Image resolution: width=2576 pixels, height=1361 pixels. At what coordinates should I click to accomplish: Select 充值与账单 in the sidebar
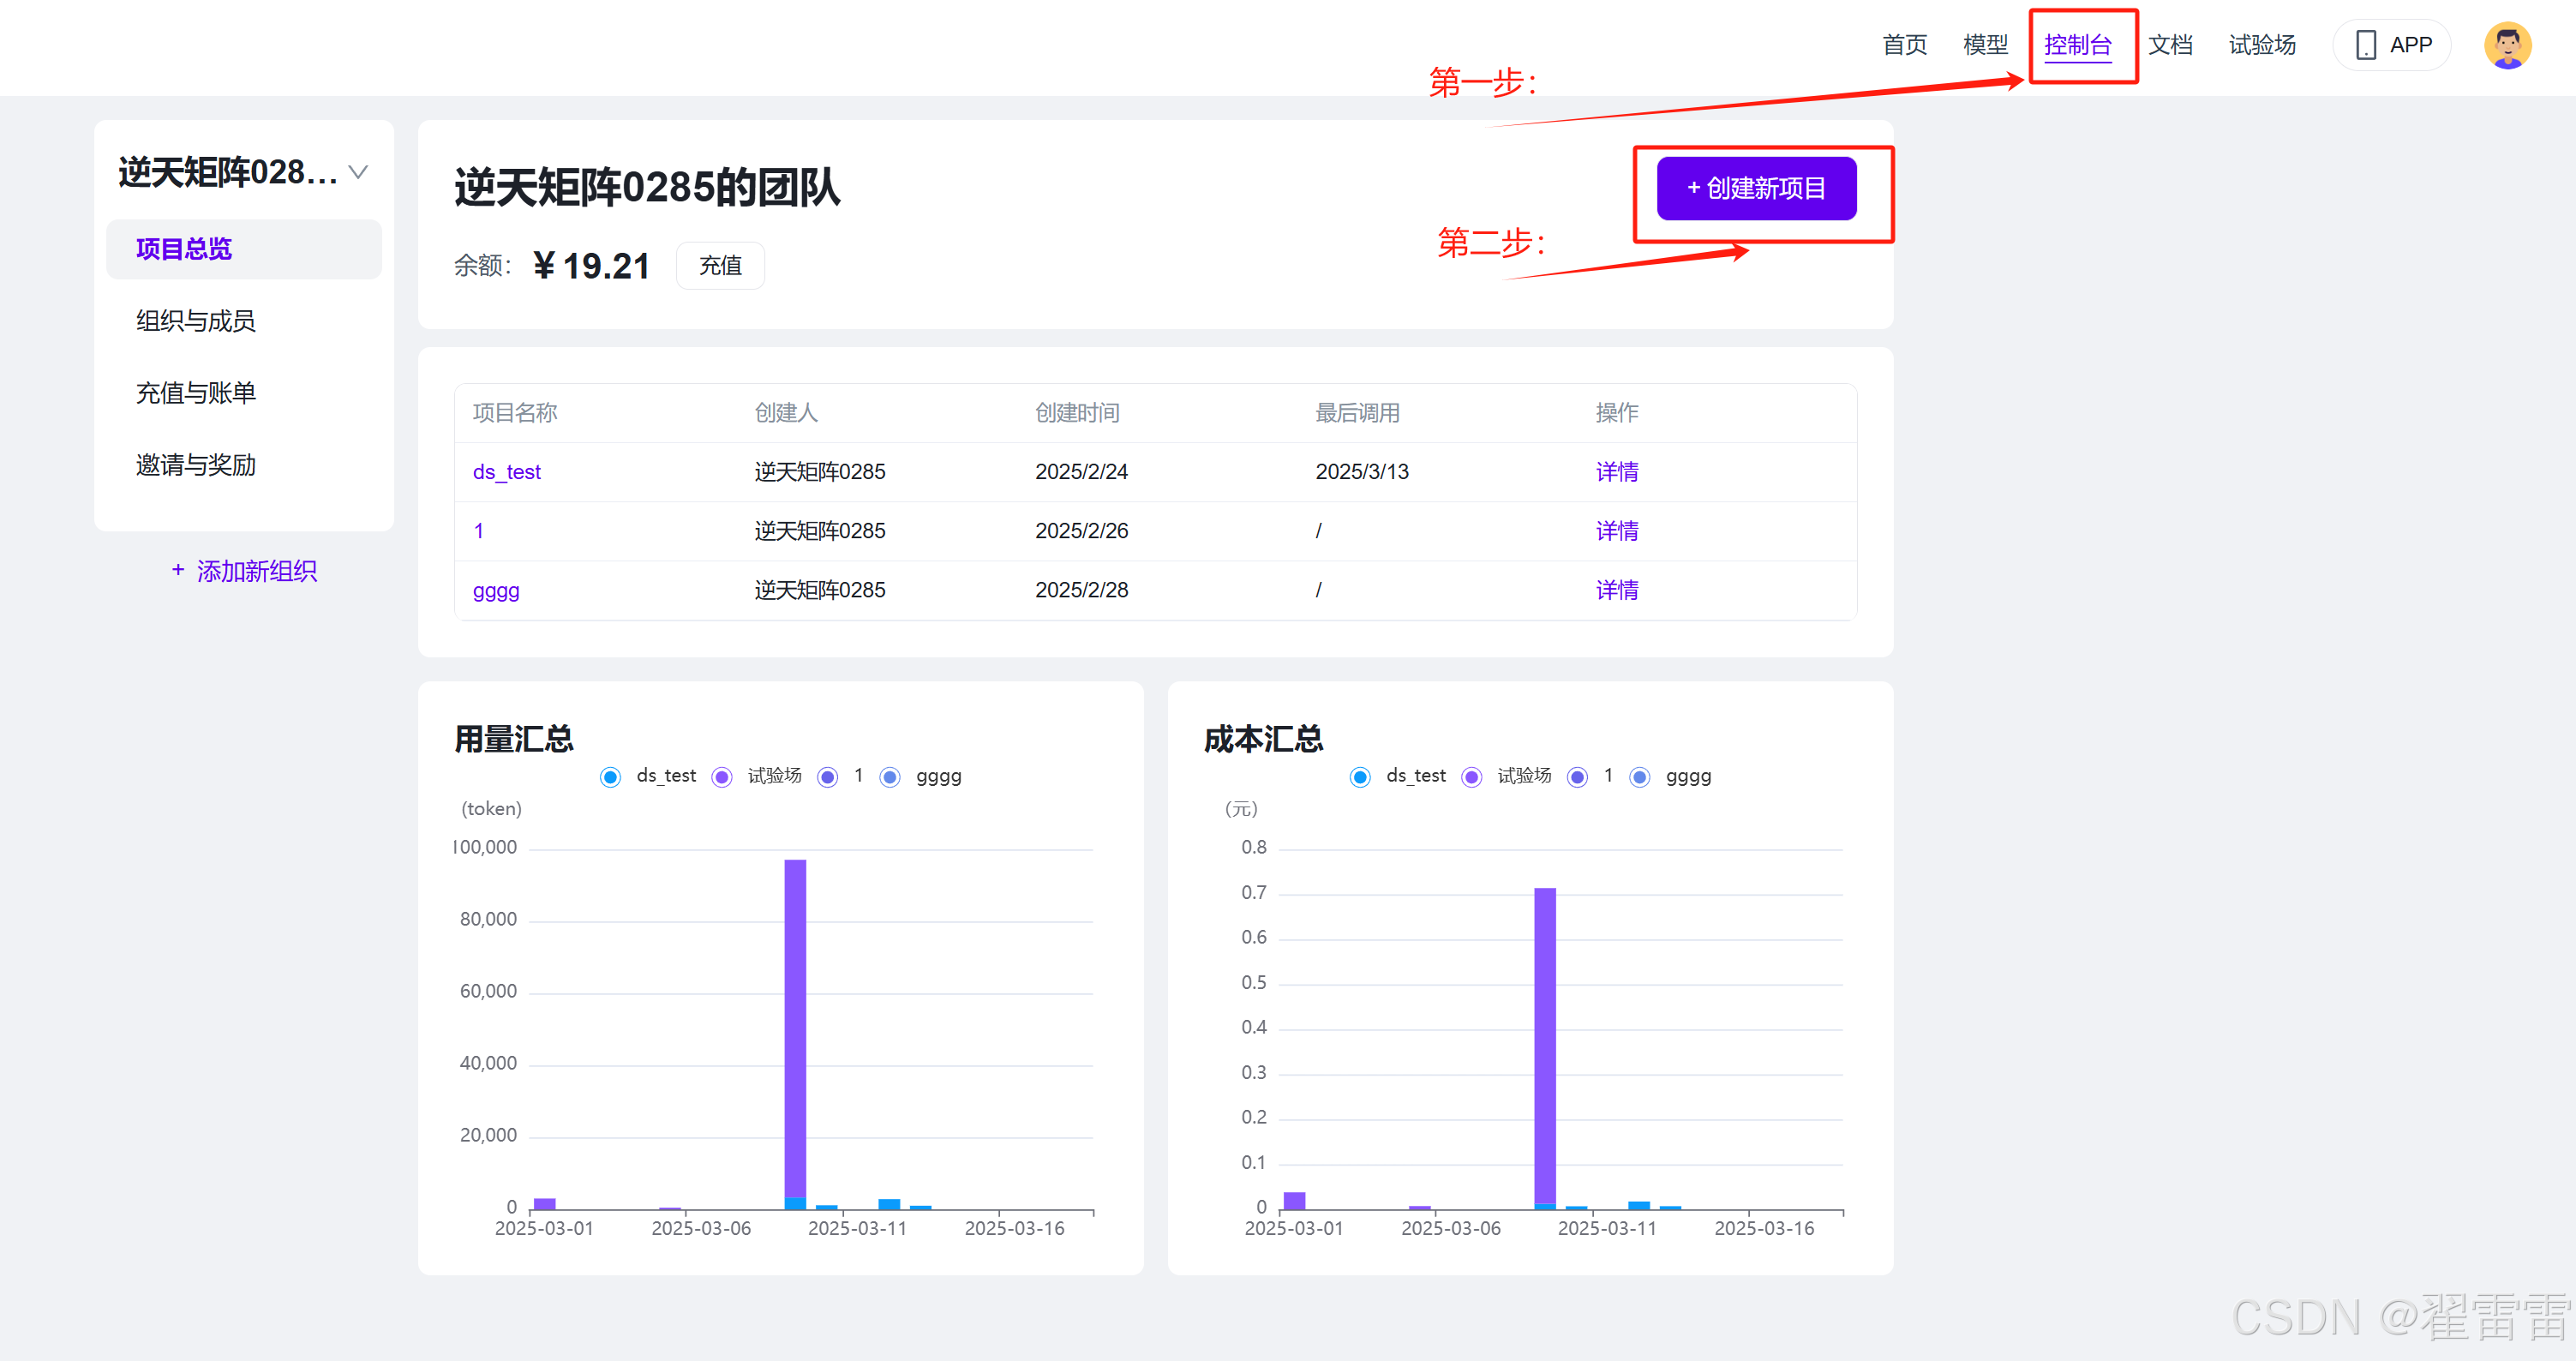pos(196,393)
